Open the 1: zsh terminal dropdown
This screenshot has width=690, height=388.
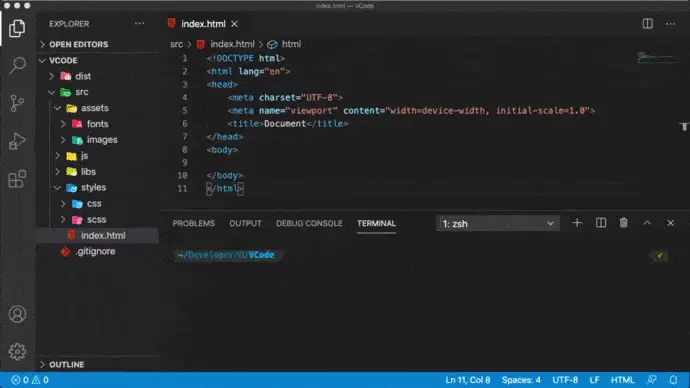point(498,223)
